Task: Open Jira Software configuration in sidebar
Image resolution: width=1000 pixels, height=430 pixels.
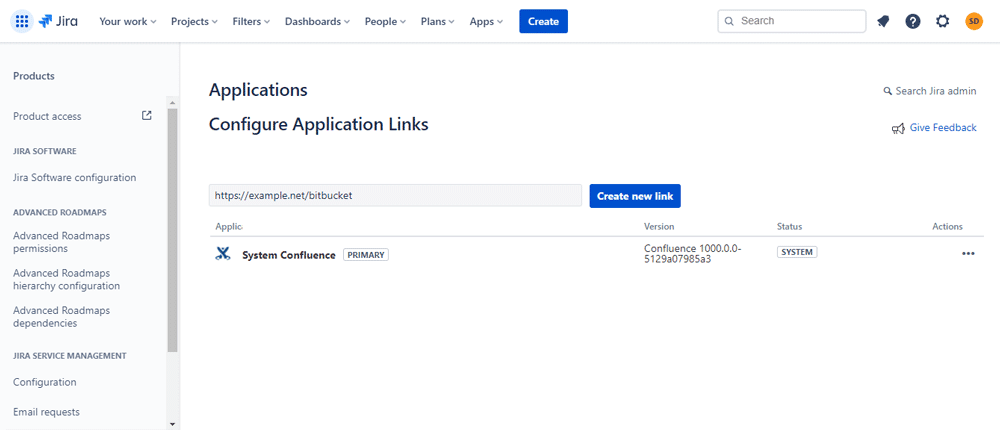Action: [x=75, y=177]
